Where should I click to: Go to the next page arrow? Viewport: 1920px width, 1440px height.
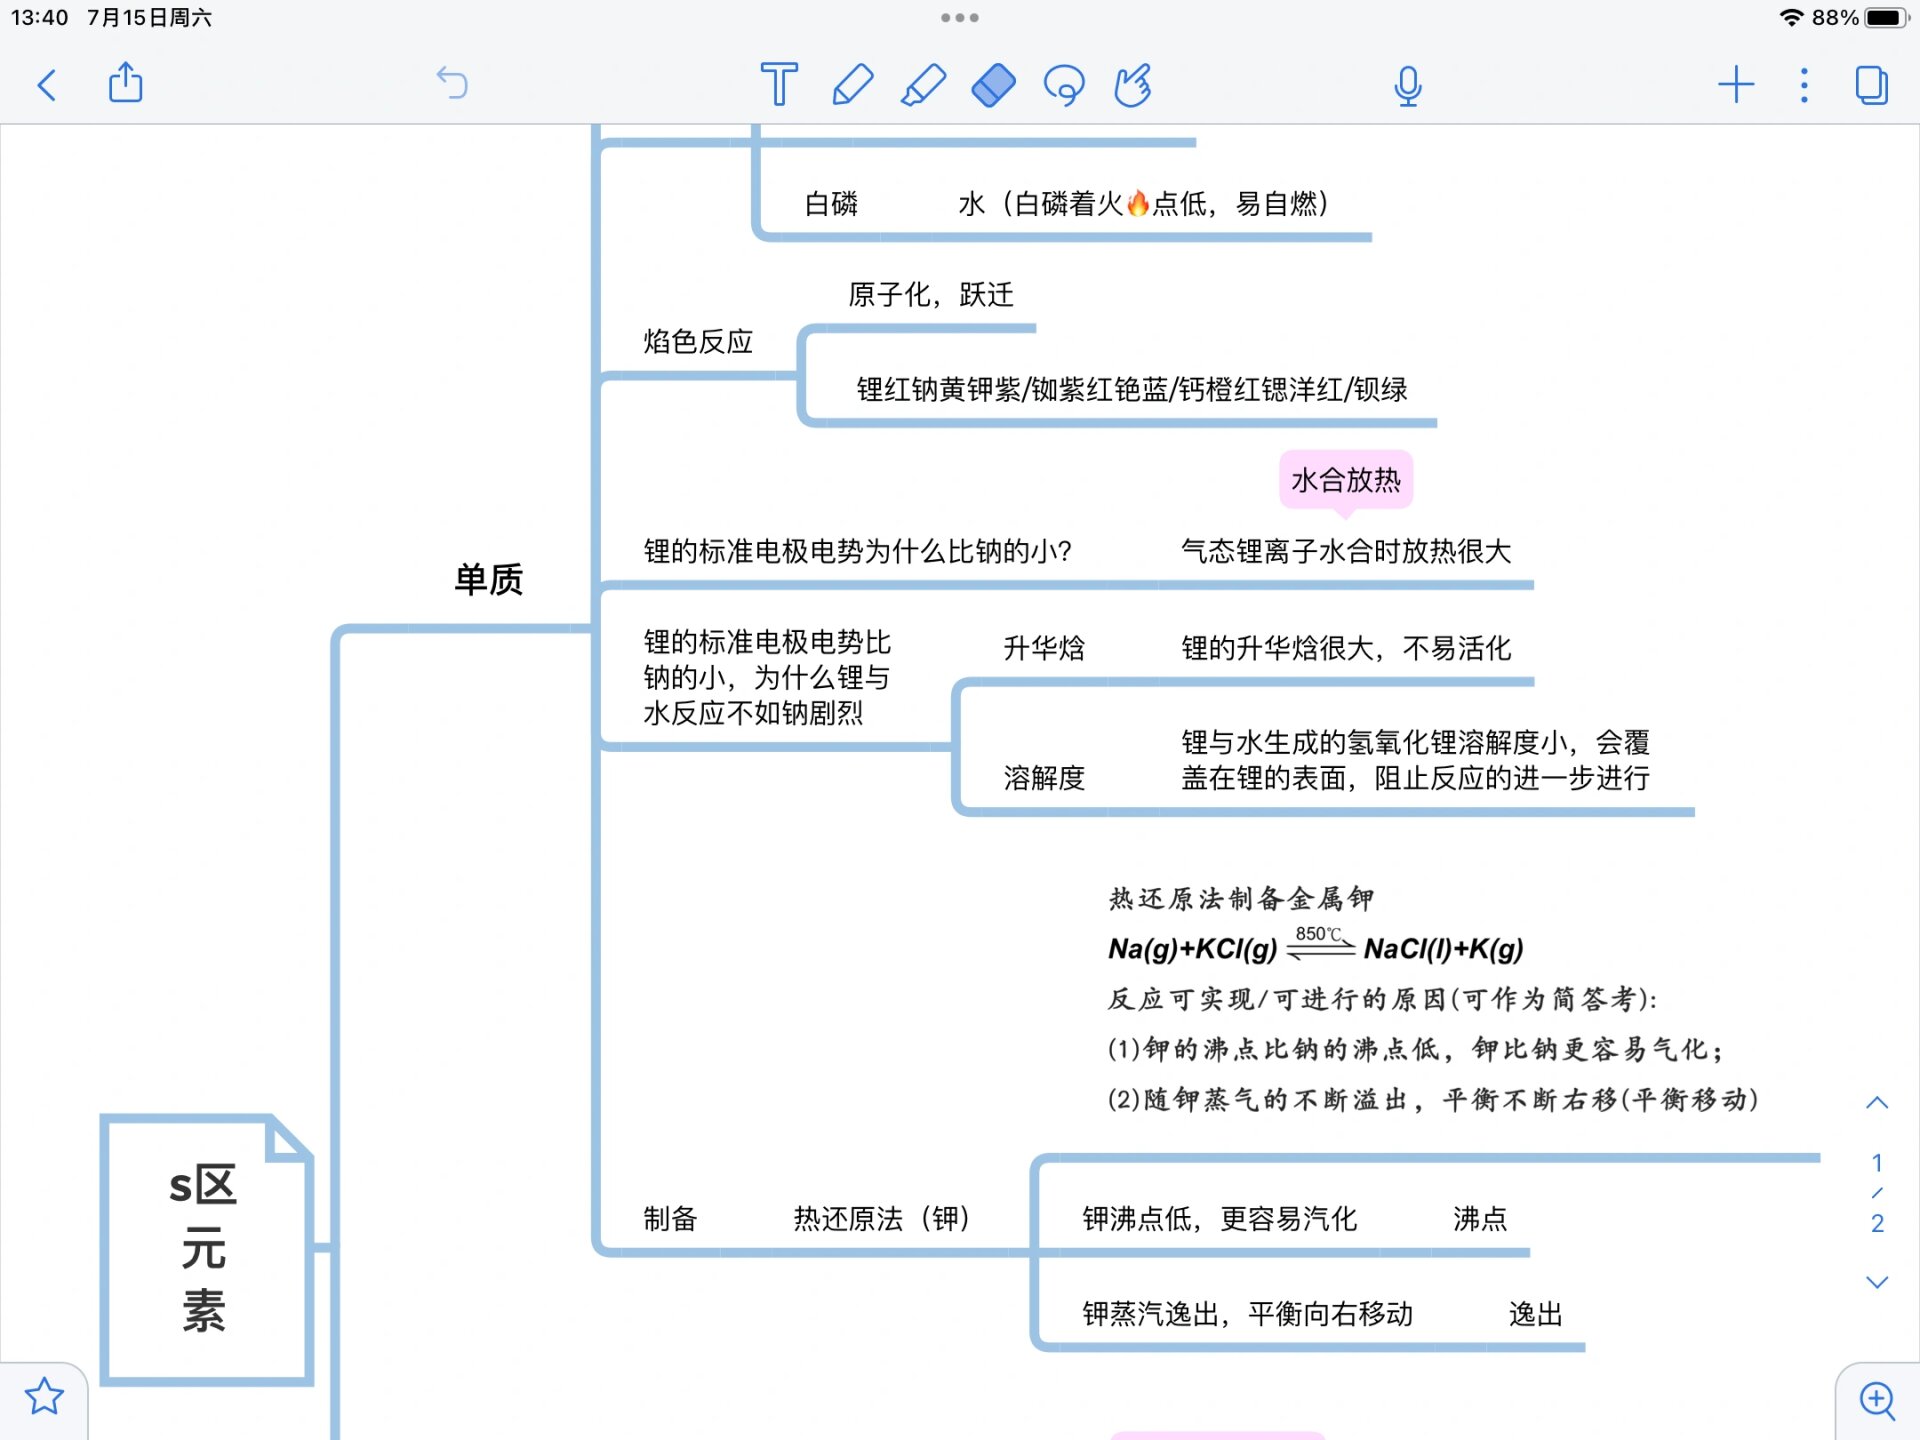coord(1877,1282)
